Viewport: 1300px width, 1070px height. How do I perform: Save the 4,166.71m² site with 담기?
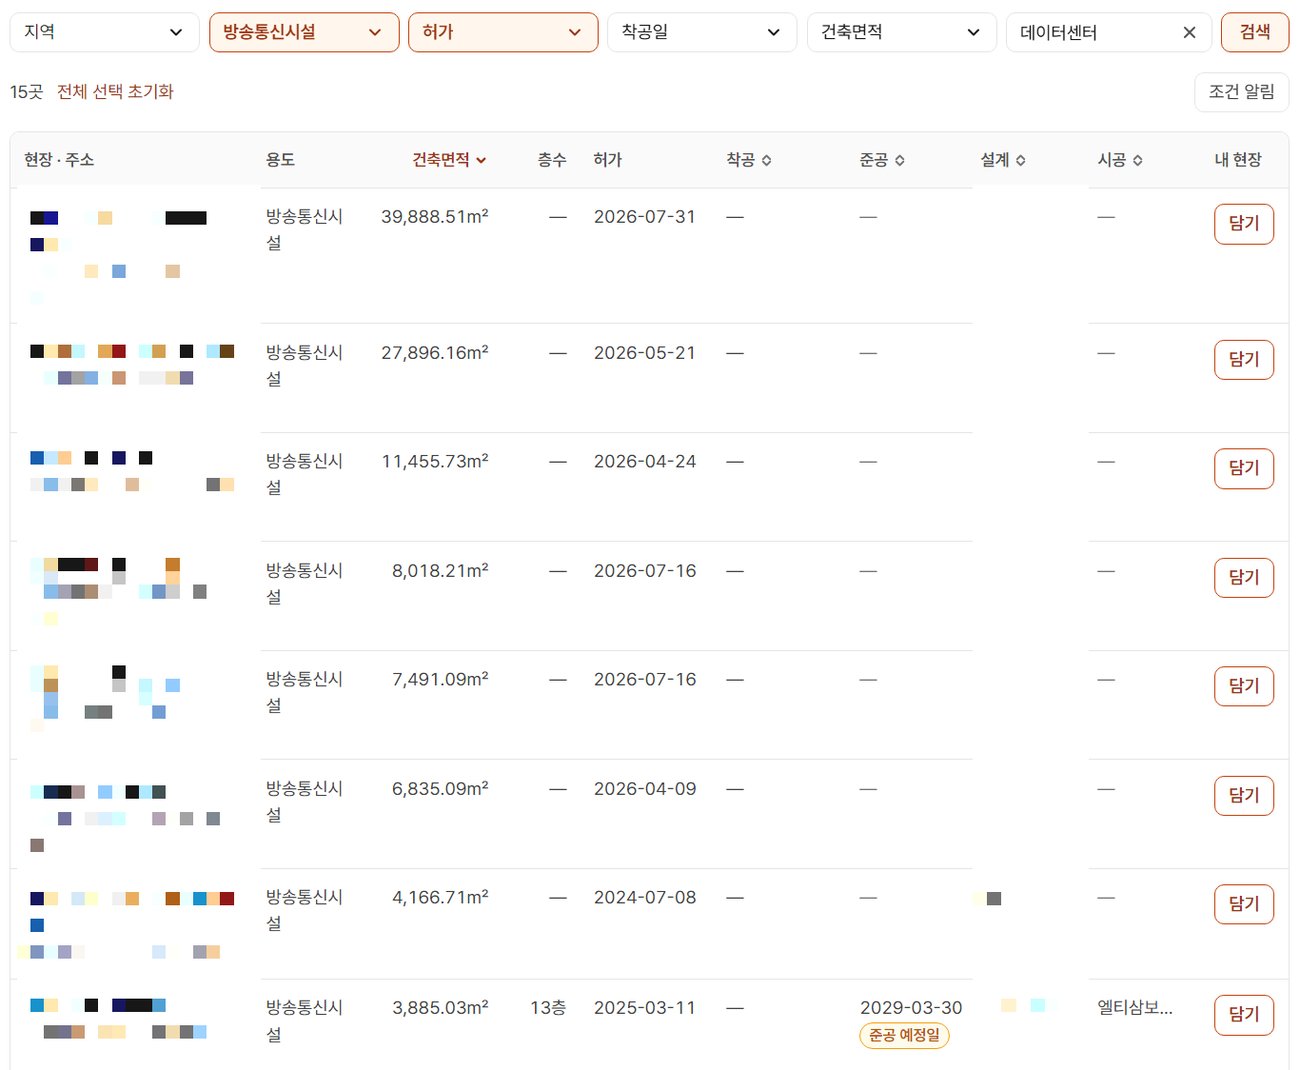pos(1244,904)
